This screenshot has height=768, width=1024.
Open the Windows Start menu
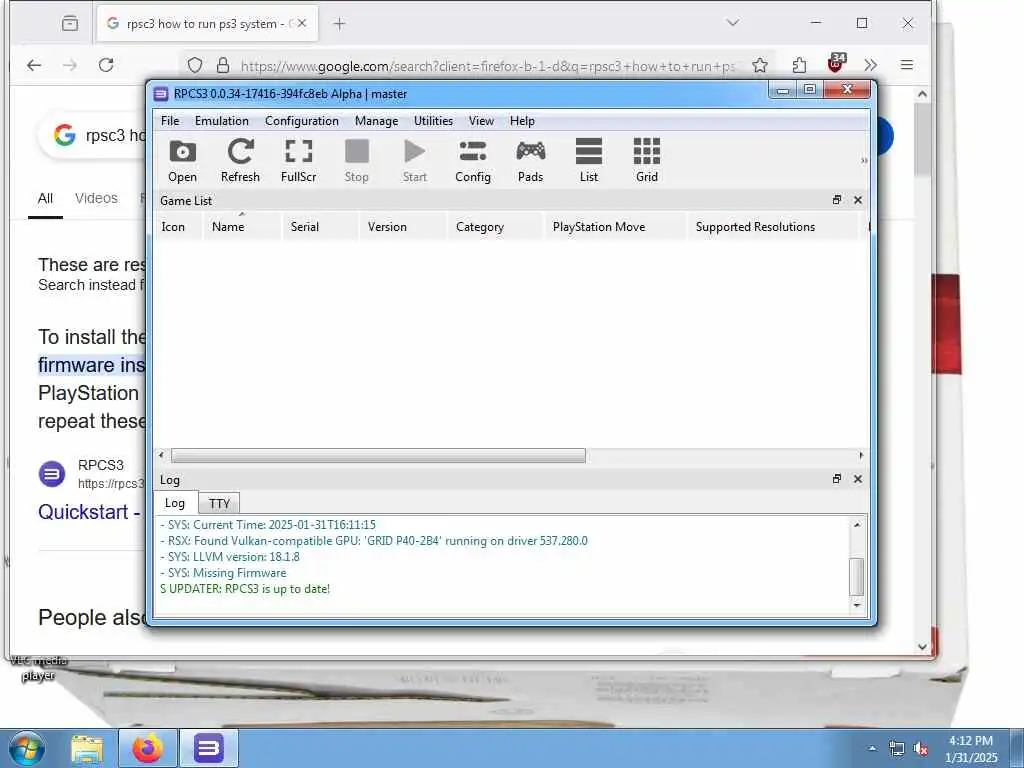(26, 748)
